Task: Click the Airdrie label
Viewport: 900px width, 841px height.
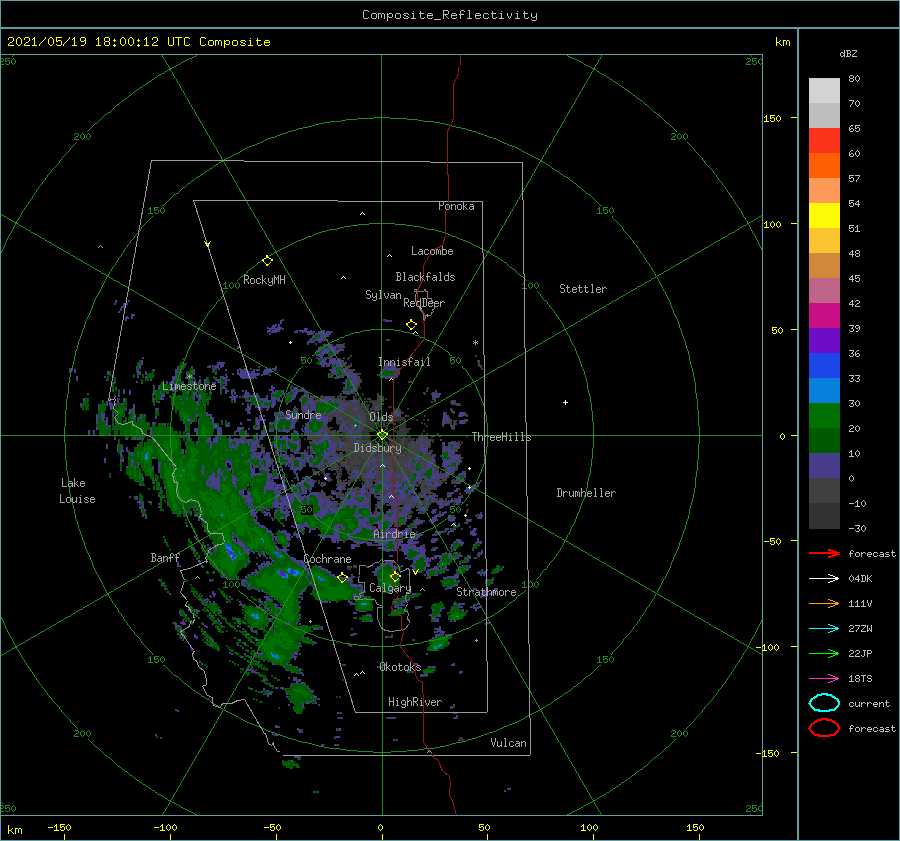Action: (x=394, y=534)
